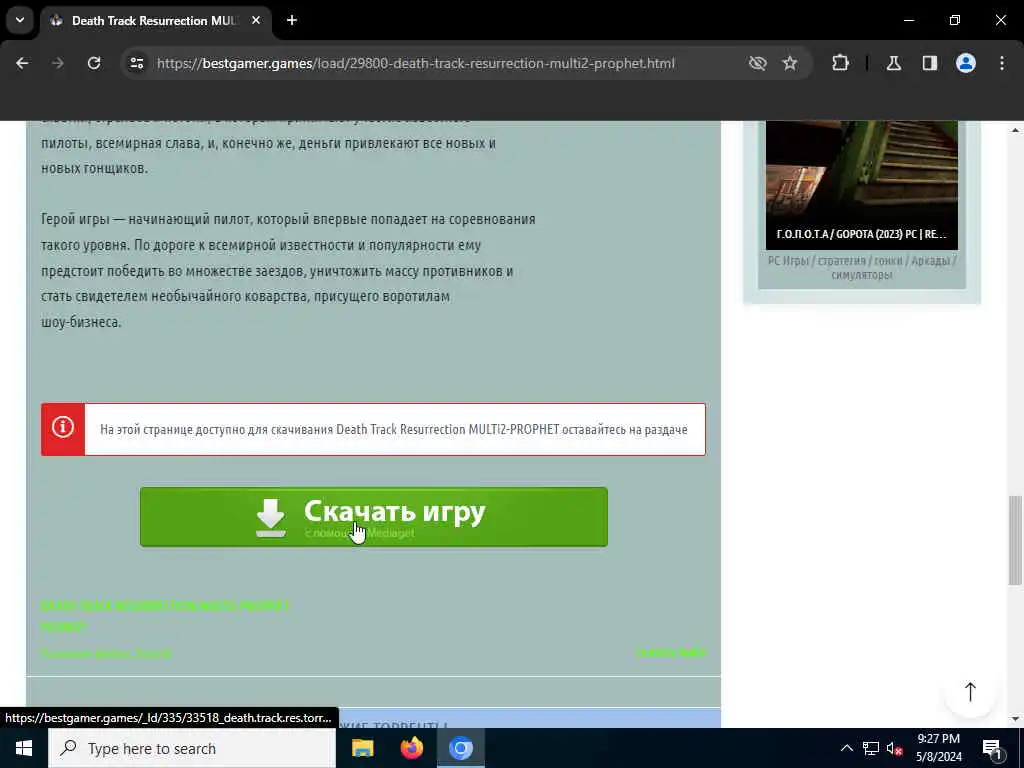Viewport: 1024px width, 768px height.
Task: Click the notice text about Death Track Resurrection
Action: [393, 430]
